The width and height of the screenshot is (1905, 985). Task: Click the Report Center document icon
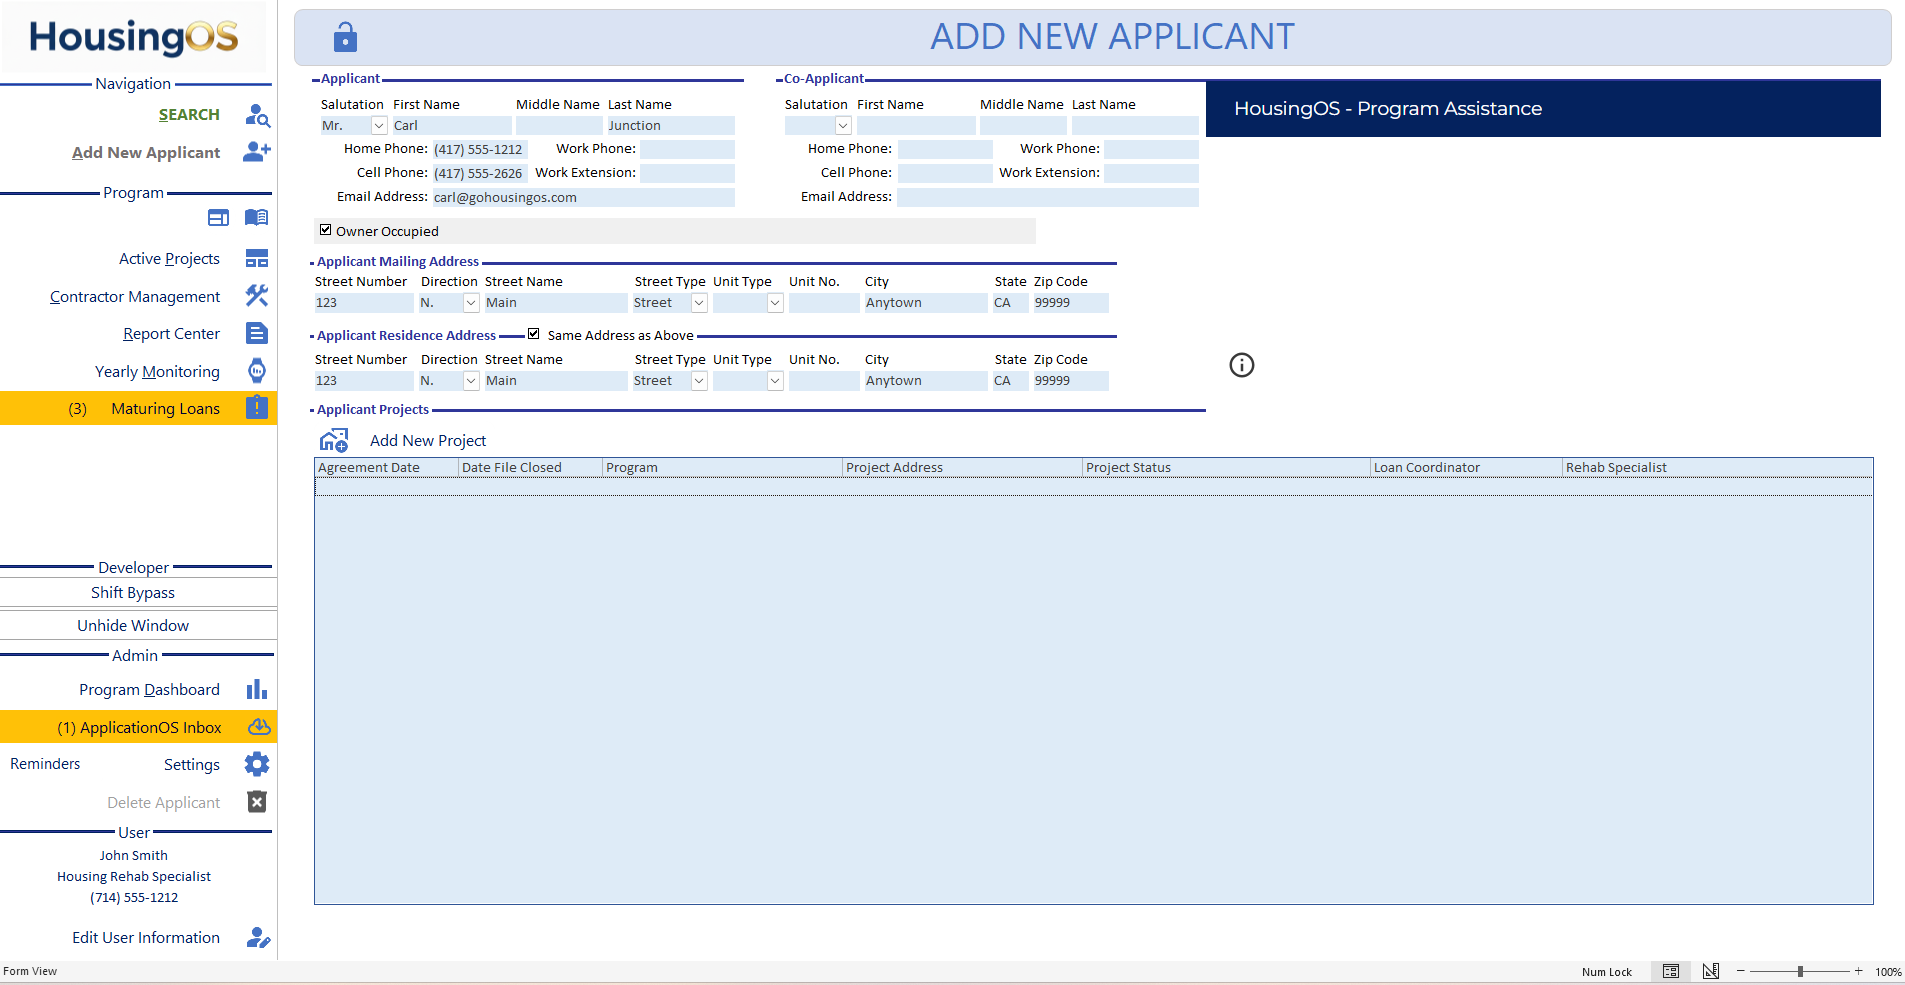click(257, 333)
